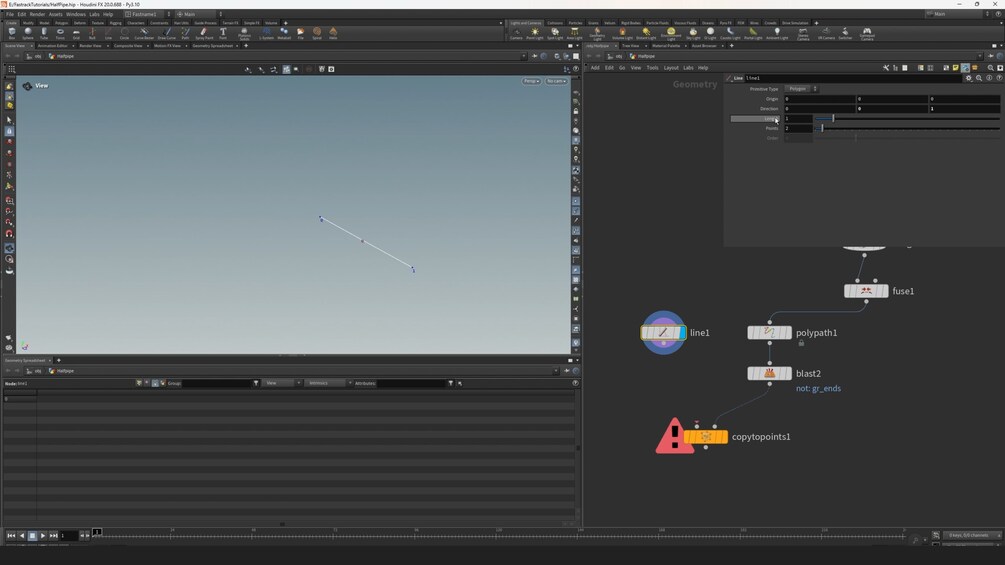Select the Helix shelf tool

pyautogui.click(x=333, y=33)
